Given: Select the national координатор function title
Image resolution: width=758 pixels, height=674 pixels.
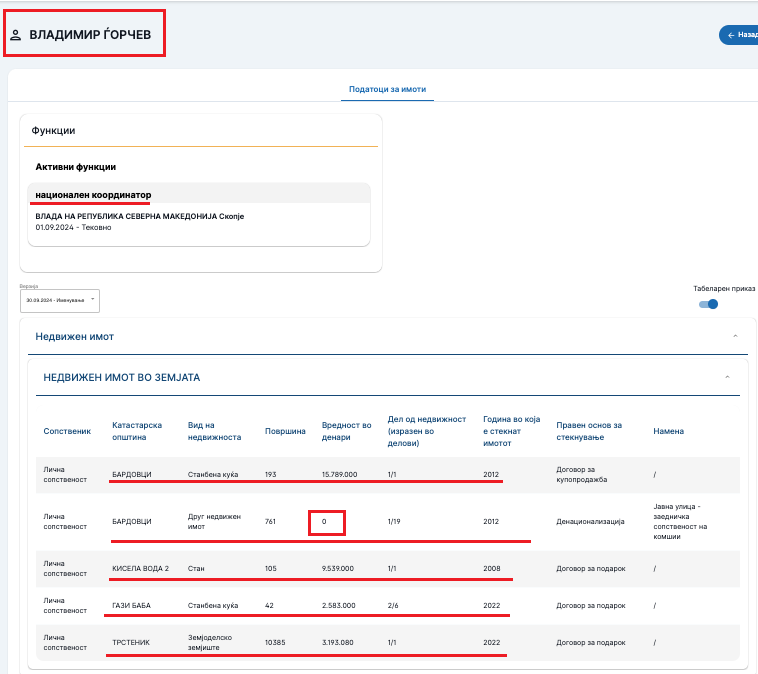Looking at the screenshot, I should click(x=93, y=195).
